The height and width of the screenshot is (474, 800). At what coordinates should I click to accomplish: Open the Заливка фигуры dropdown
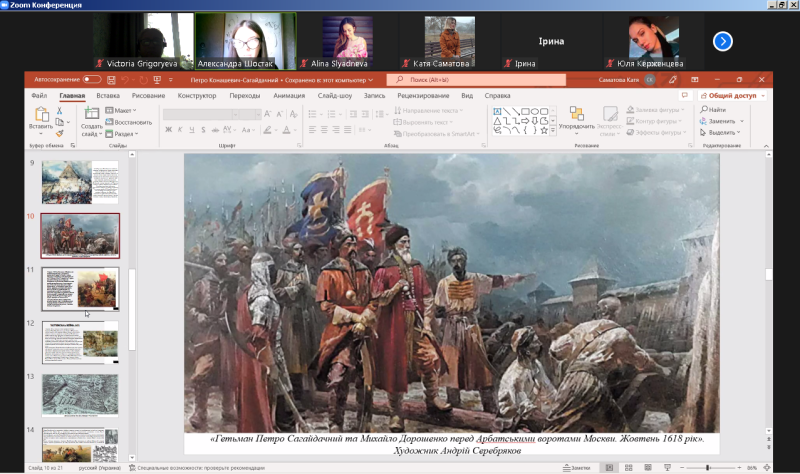(655, 110)
